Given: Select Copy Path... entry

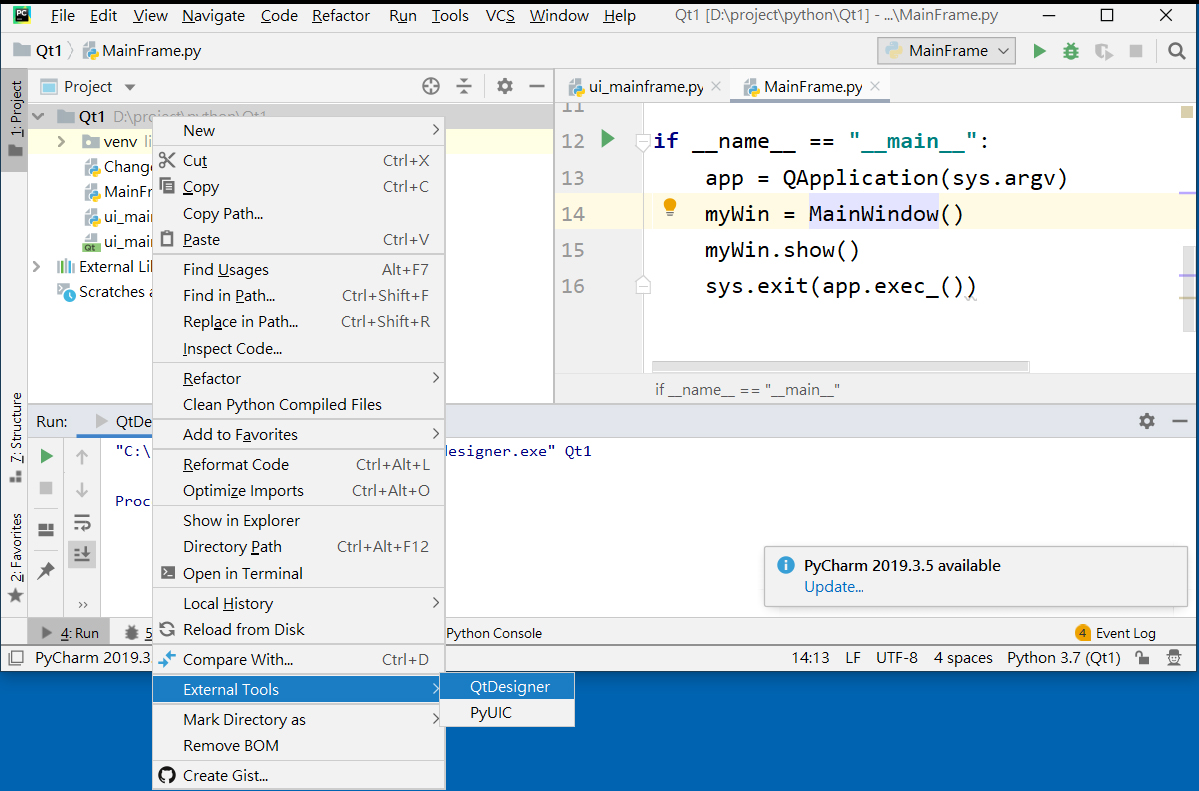Looking at the screenshot, I should tap(298, 214).
